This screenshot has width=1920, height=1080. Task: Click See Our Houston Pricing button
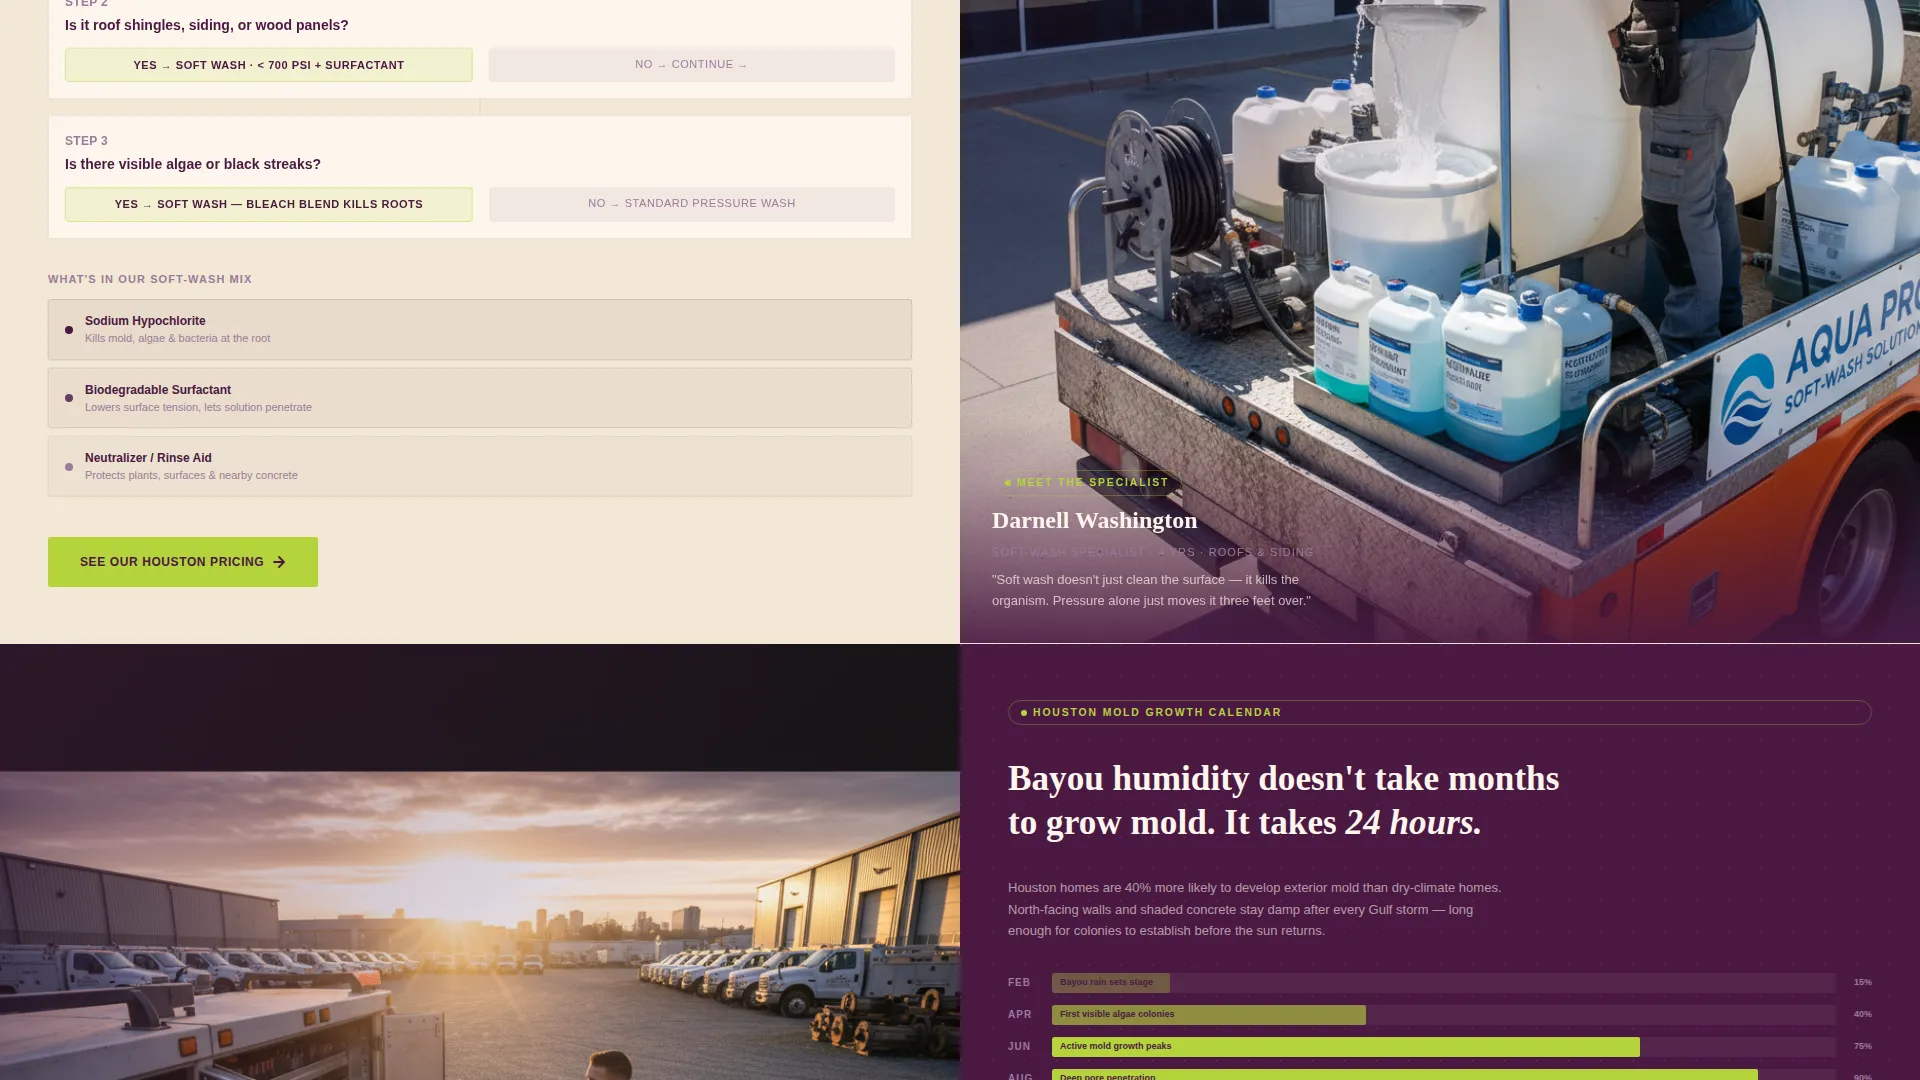coord(183,562)
